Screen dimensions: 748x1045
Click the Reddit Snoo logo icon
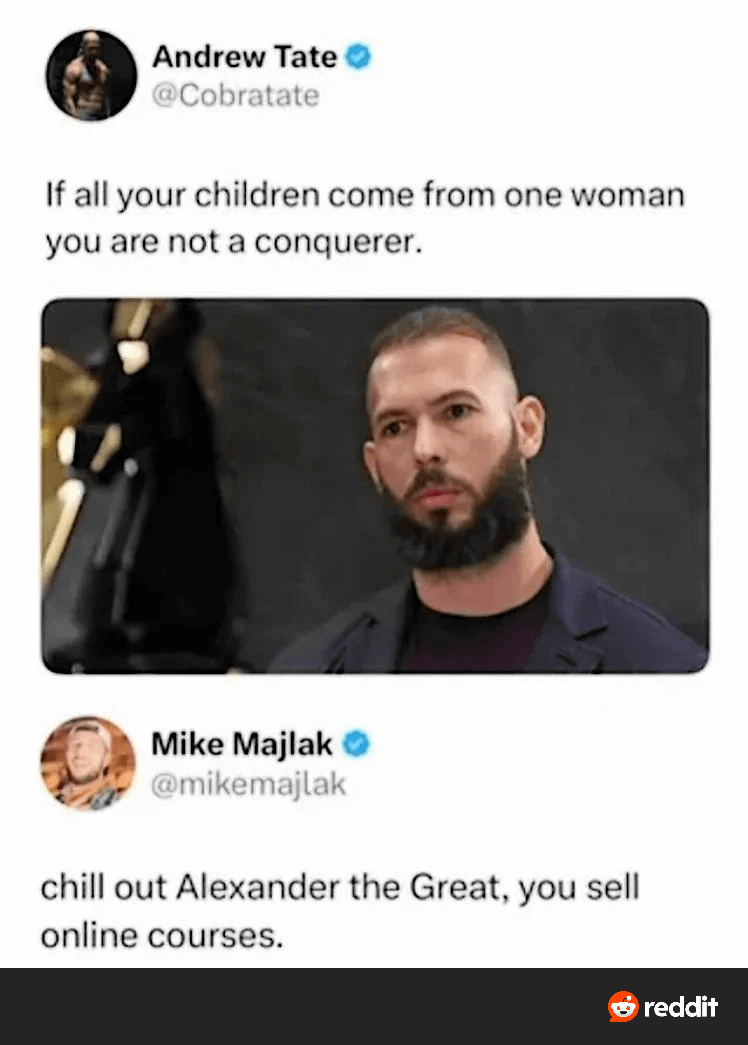tap(623, 1006)
